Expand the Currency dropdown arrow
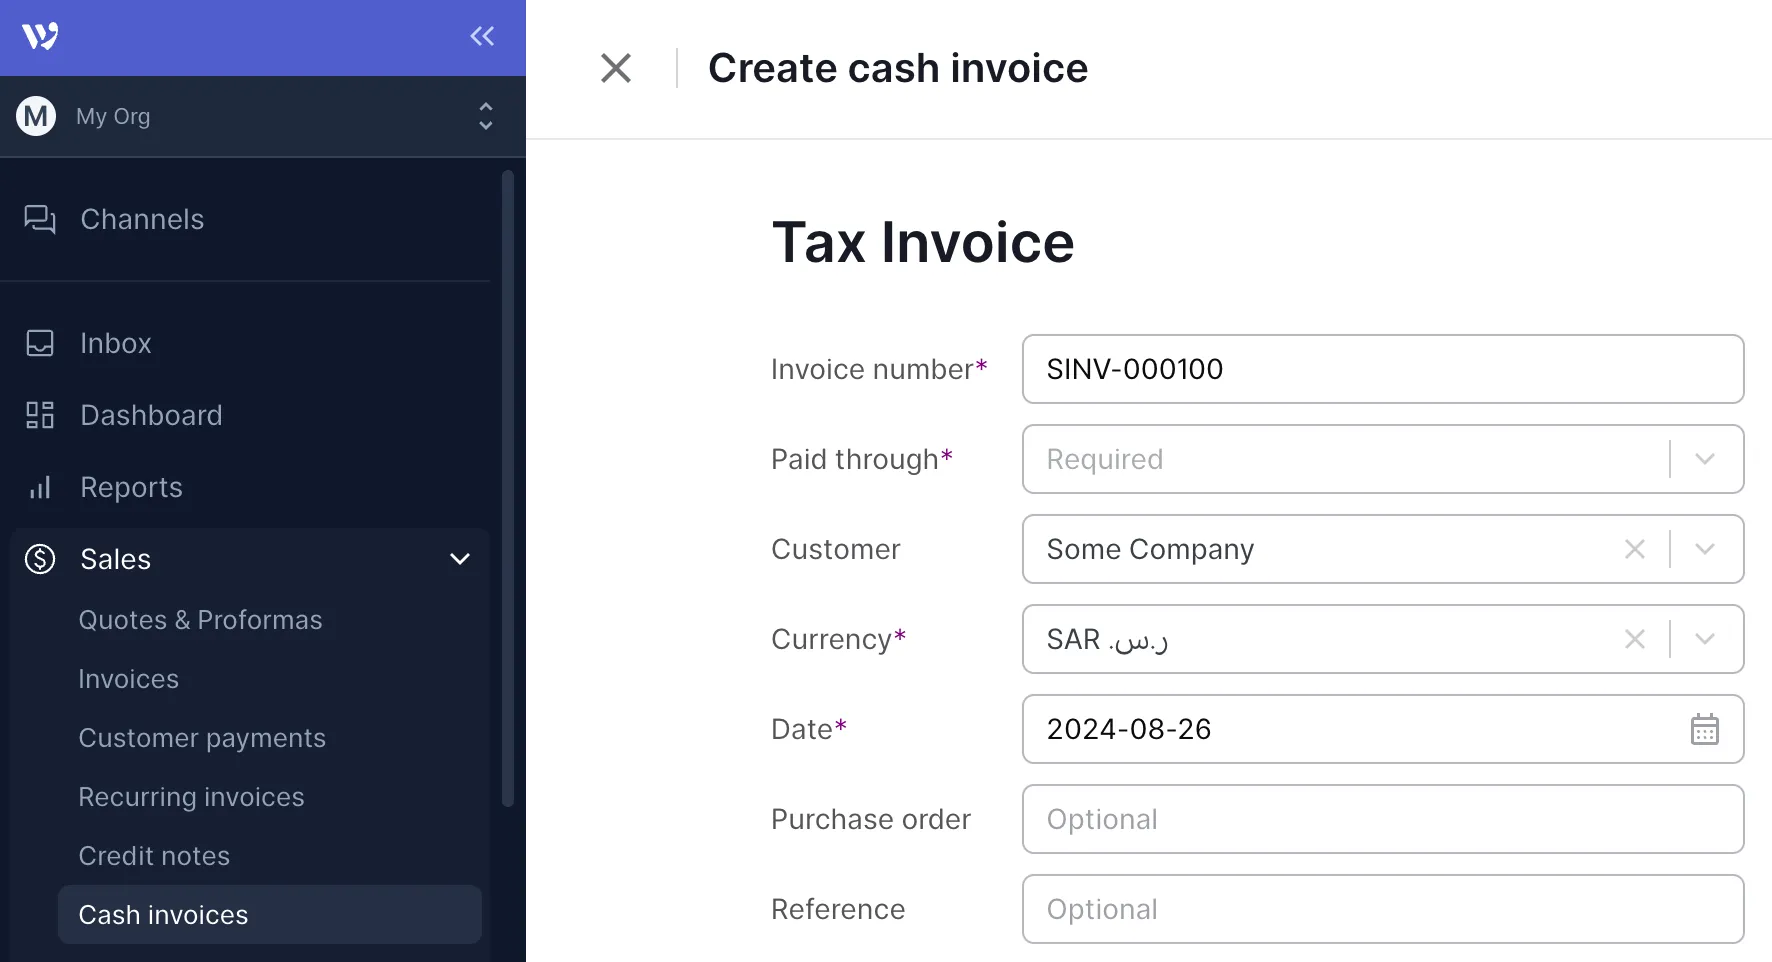This screenshot has height=962, width=1772. point(1705,639)
